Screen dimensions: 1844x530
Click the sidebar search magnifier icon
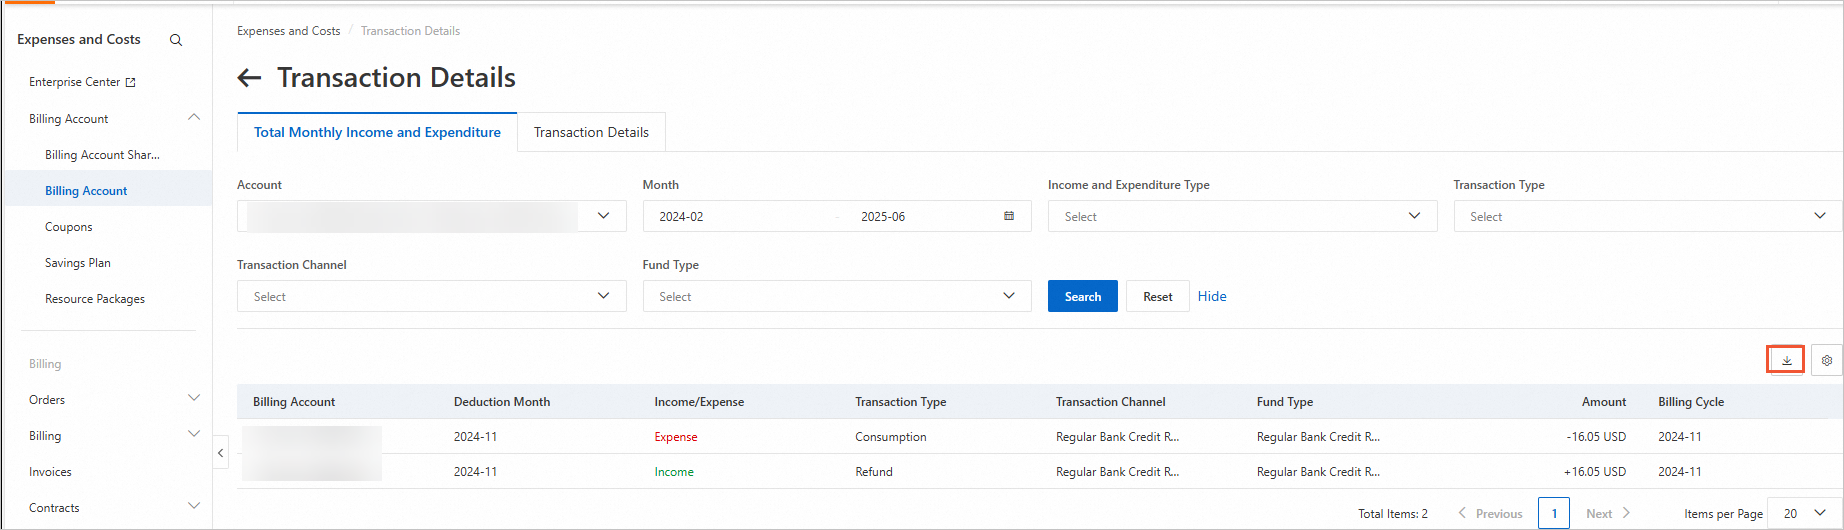[x=176, y=40]
